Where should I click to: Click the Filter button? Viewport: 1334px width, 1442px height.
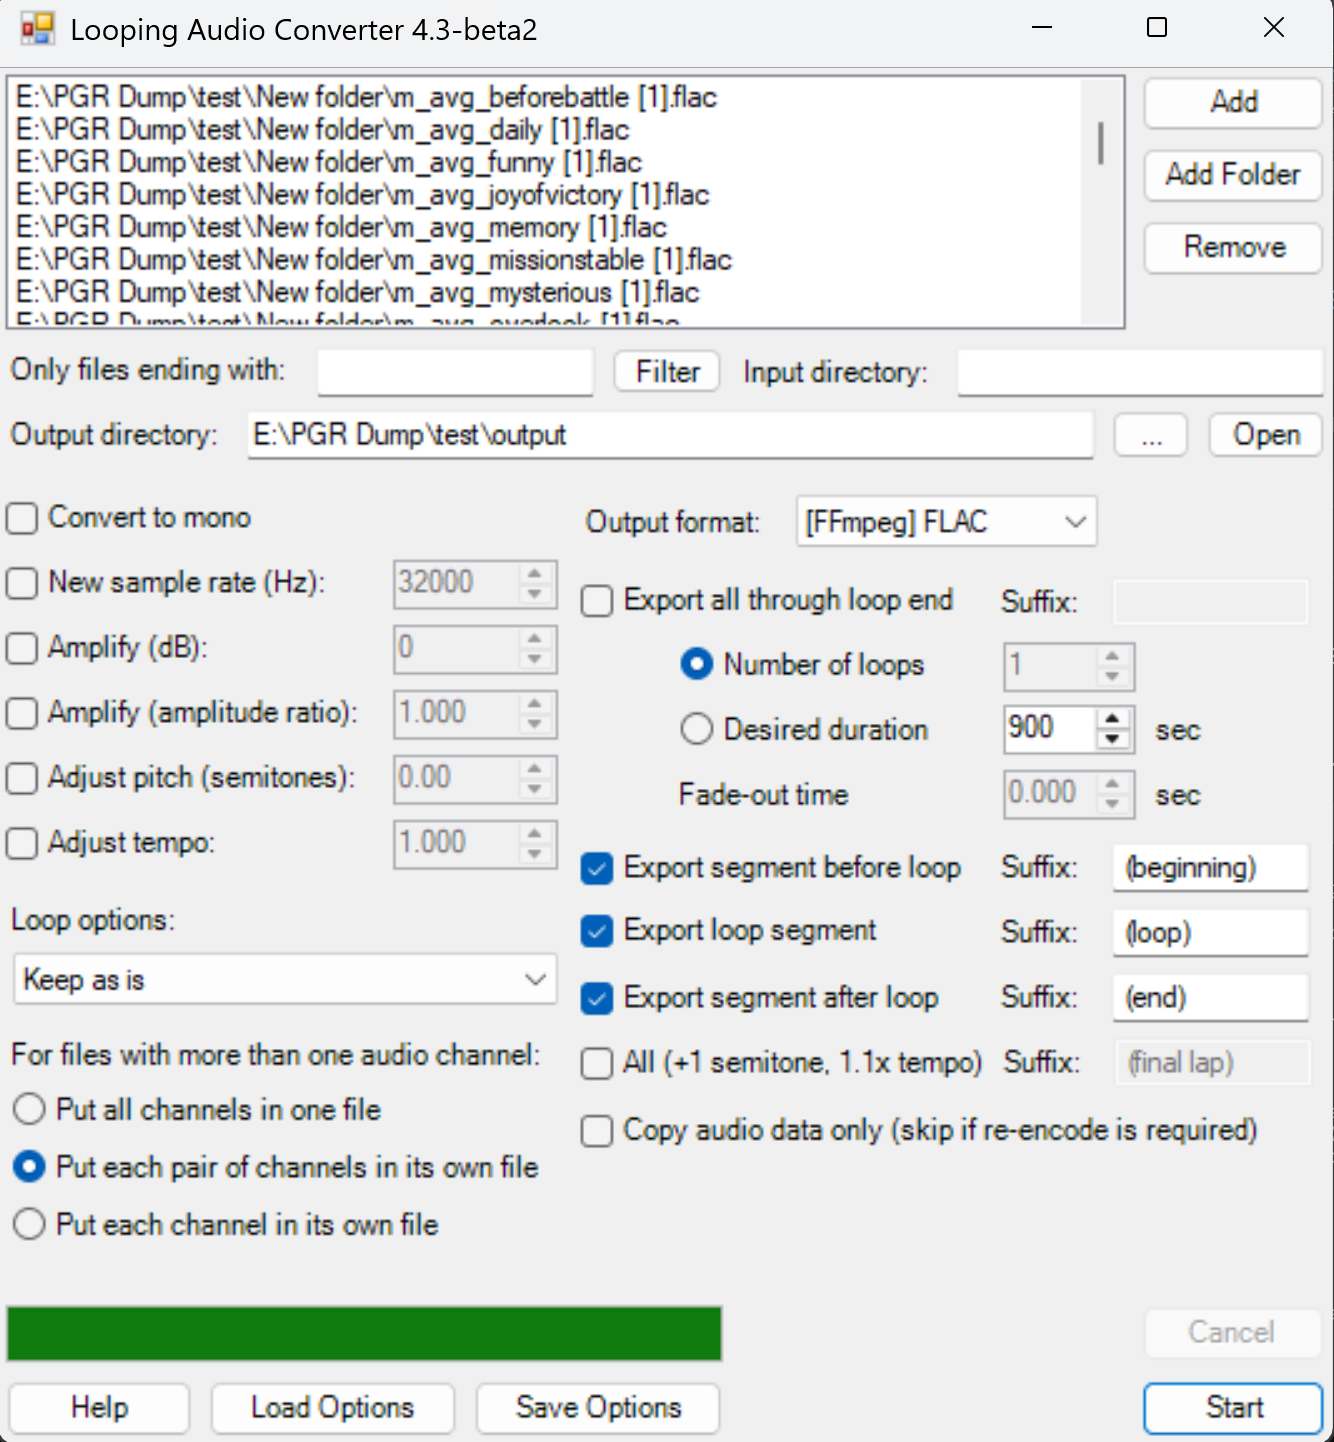(667, 372)
